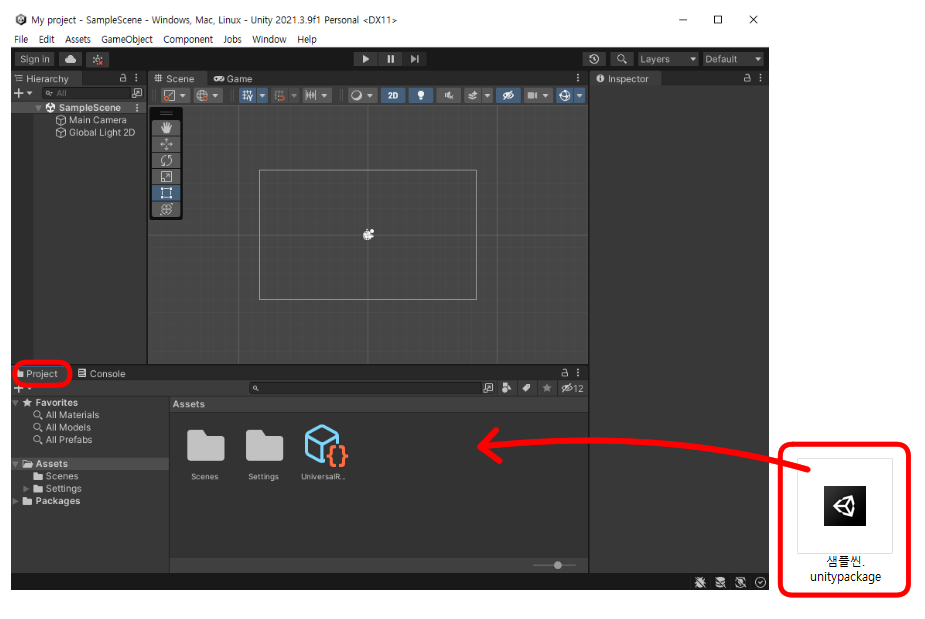
Task: Toggle hidden packages visibility 12
Action: tap(572, 388)
